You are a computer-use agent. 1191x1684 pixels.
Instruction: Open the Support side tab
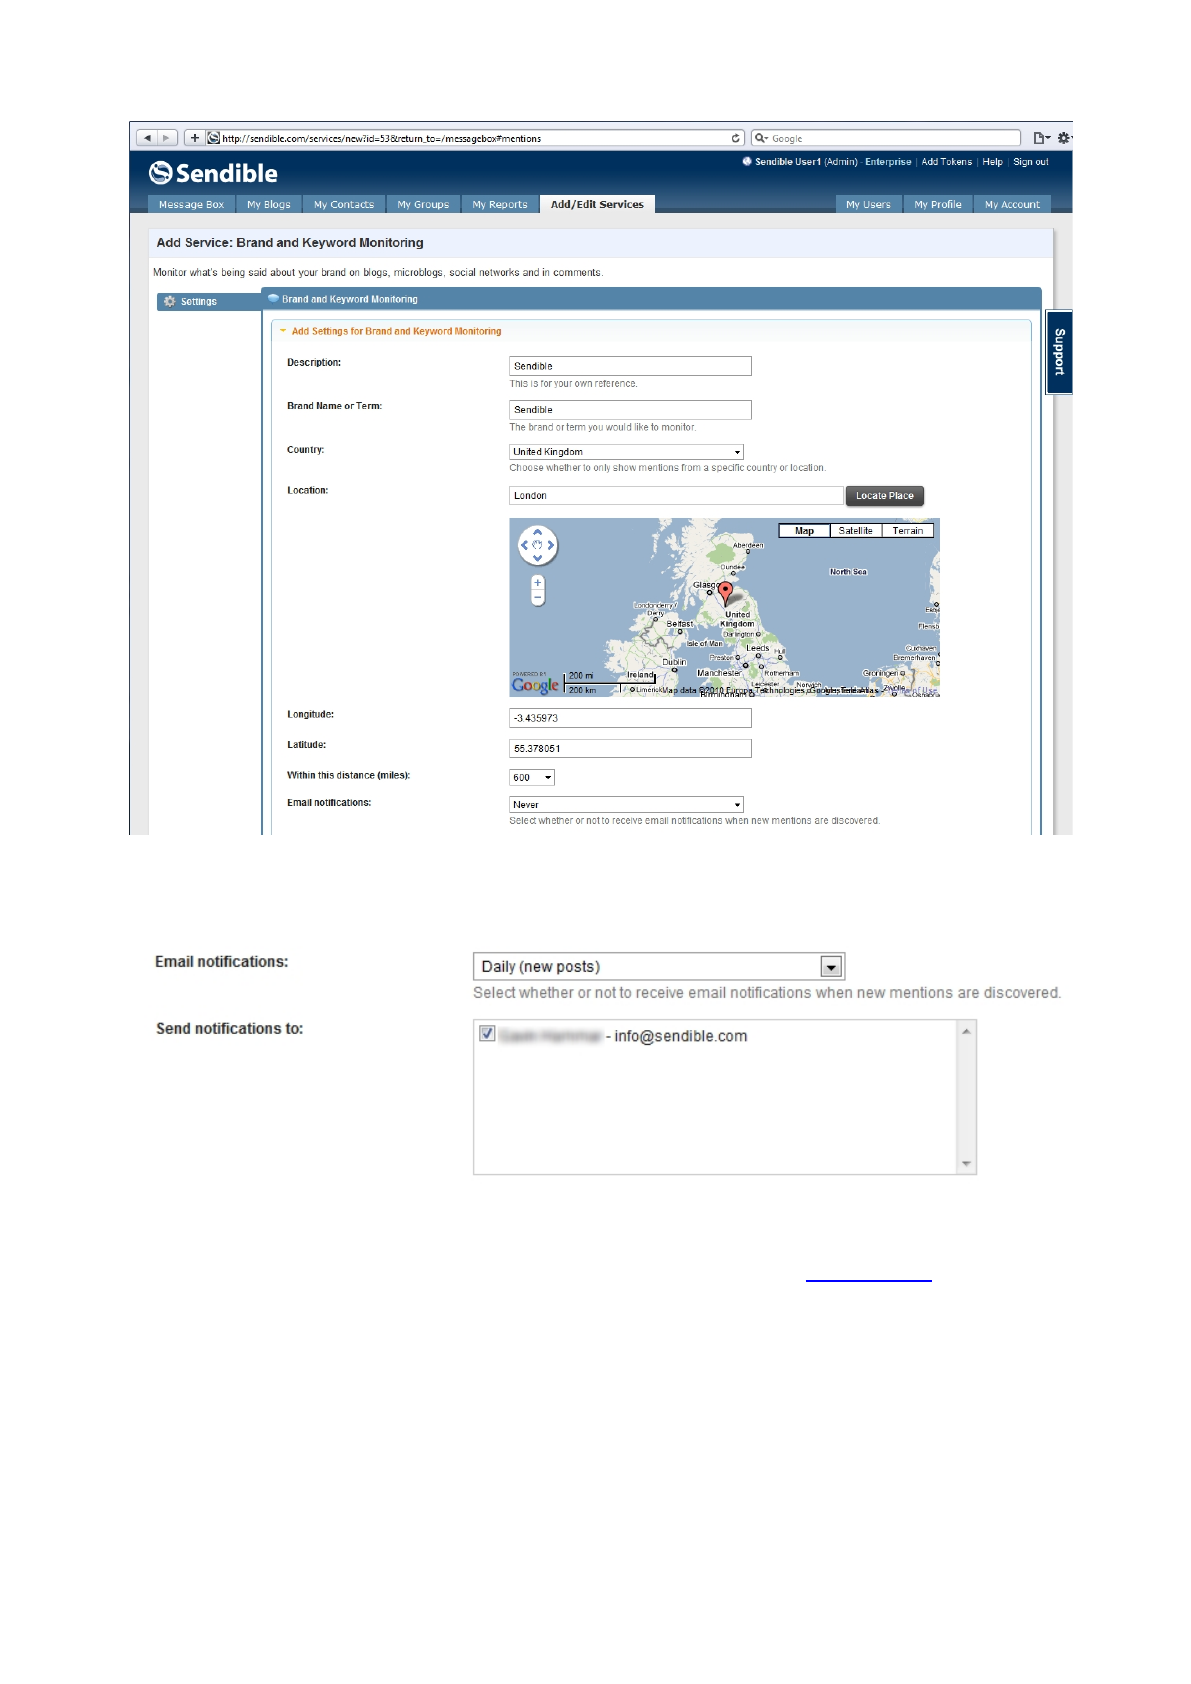[x=1059, y=352]
